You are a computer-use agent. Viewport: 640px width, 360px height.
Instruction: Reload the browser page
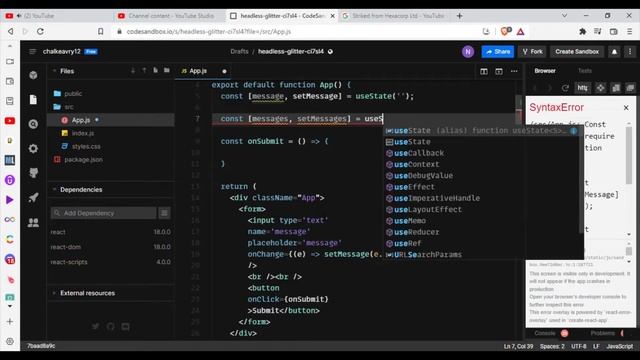click(40, 31)
